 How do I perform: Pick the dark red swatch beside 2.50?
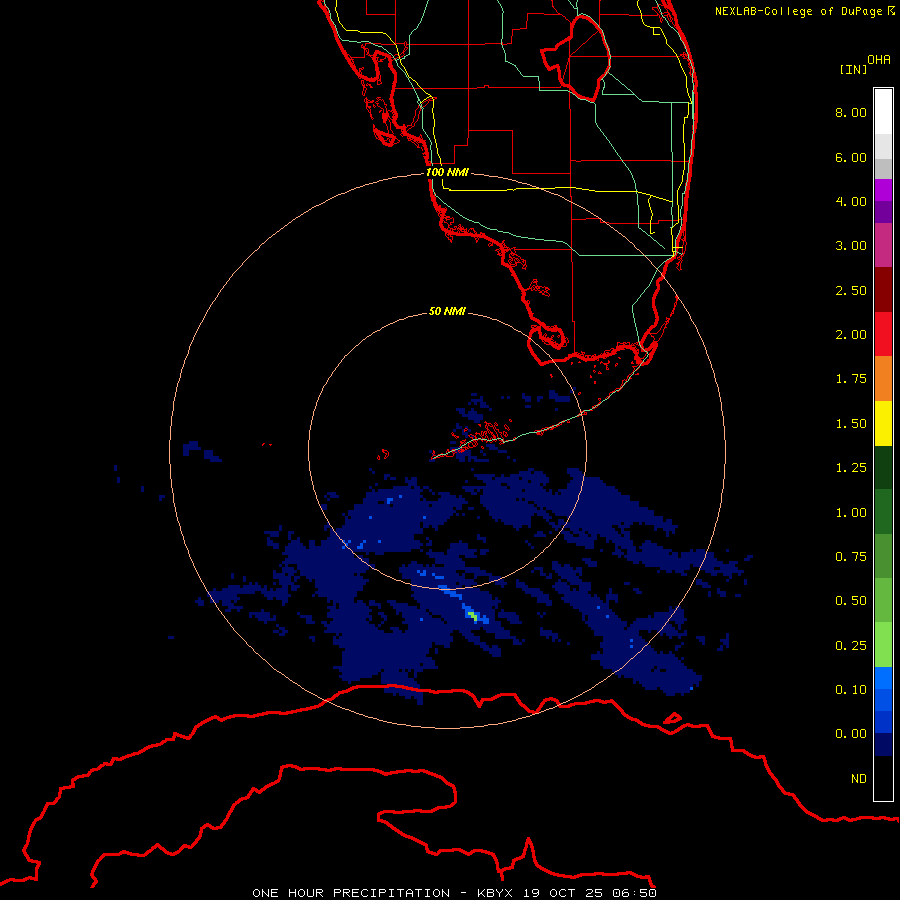click(883, 290)
